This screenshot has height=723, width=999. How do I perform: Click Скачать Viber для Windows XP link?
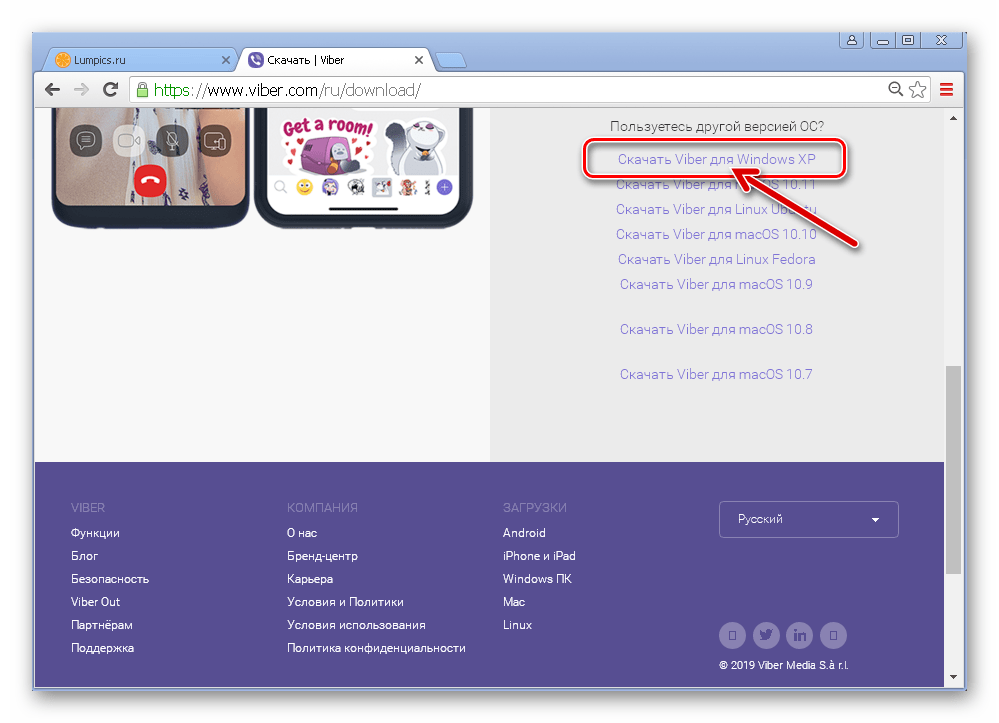pos(716,159)
